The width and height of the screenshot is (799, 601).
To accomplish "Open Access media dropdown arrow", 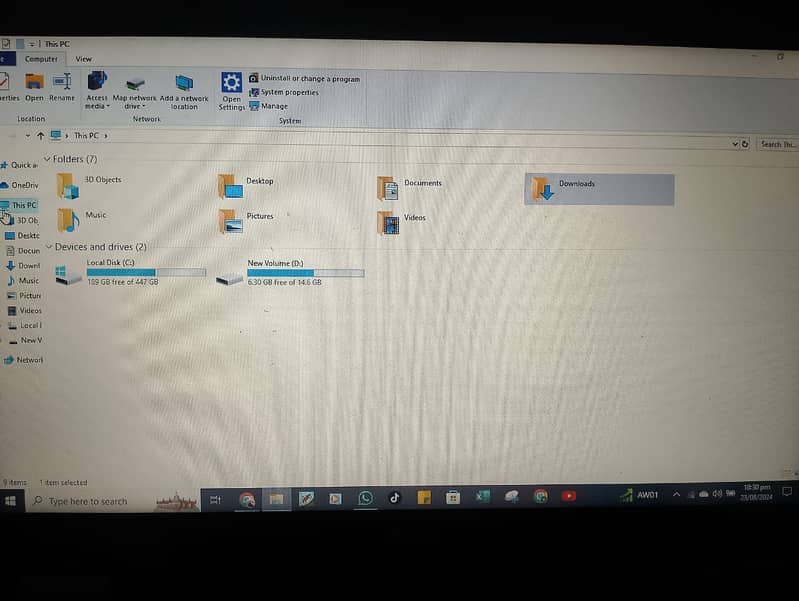I will tap(108, 107).
